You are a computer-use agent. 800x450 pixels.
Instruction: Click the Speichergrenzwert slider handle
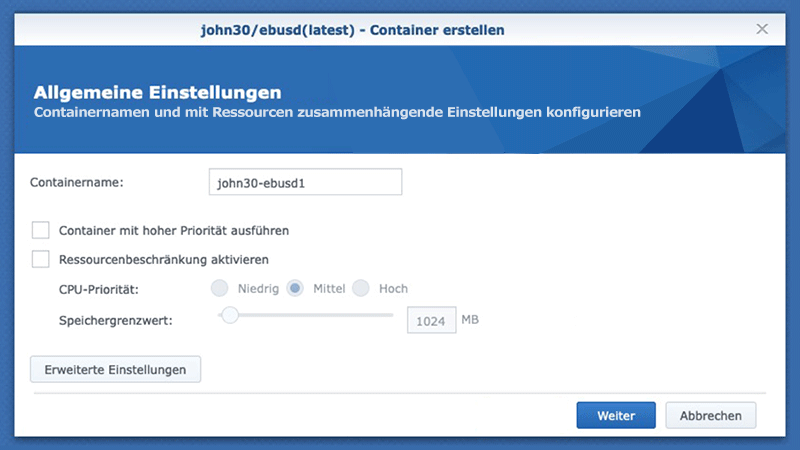230,315
